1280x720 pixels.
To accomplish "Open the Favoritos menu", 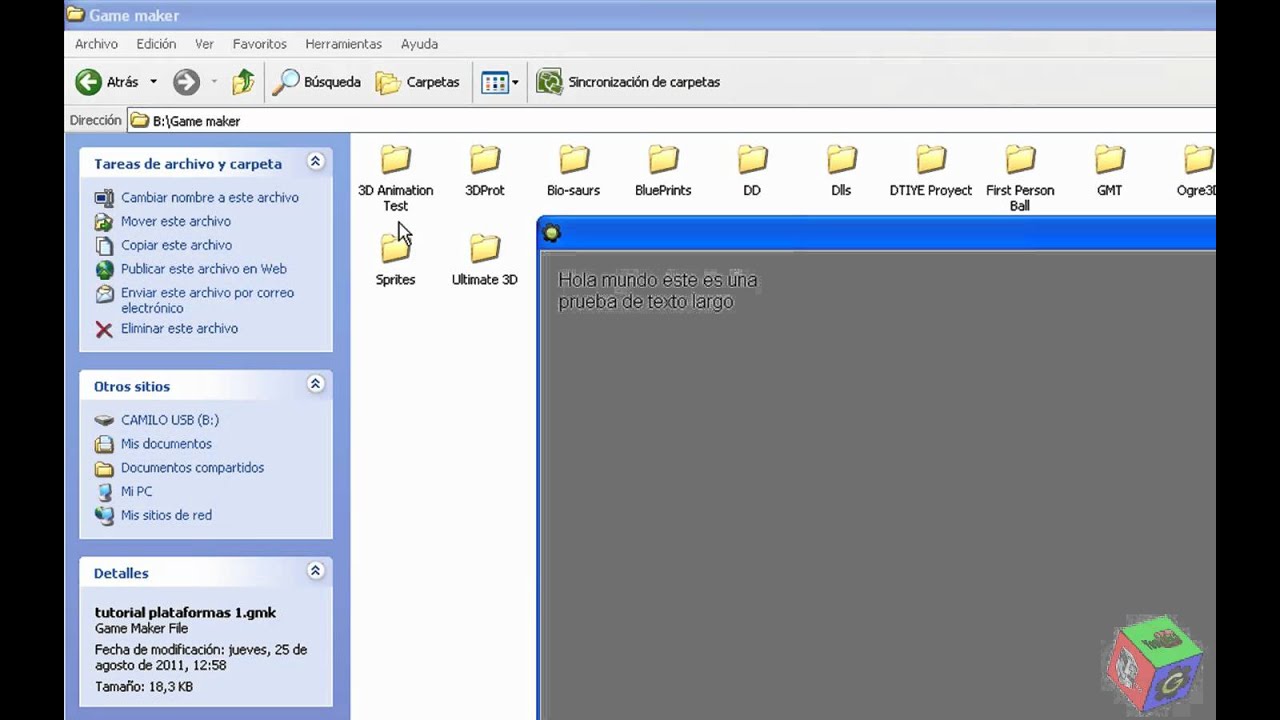I will (259, 44).
